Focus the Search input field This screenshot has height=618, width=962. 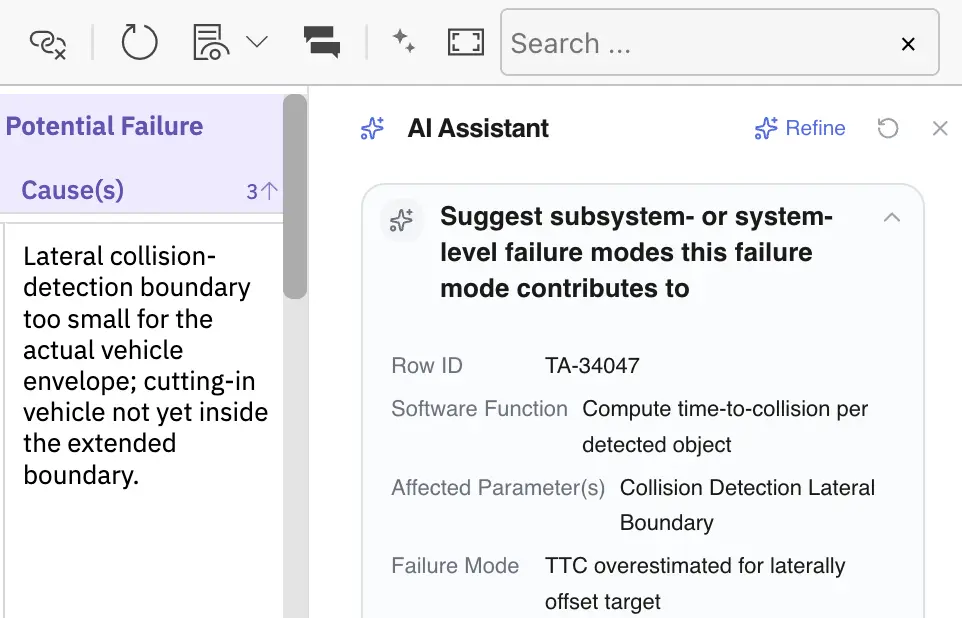[x=720, y=42]
